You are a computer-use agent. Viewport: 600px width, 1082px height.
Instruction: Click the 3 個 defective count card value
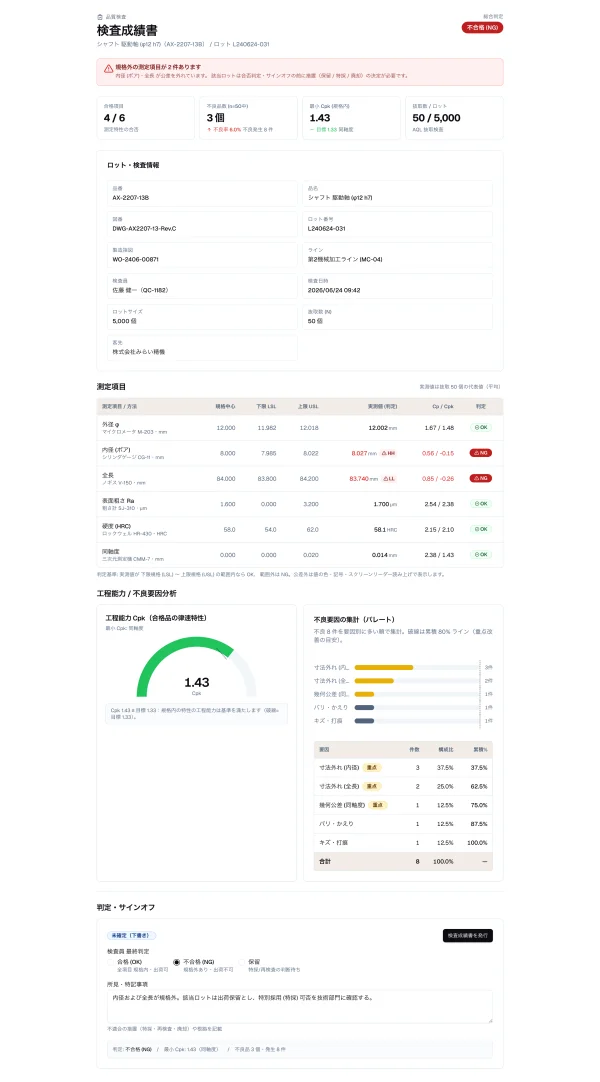click(217, 118)
